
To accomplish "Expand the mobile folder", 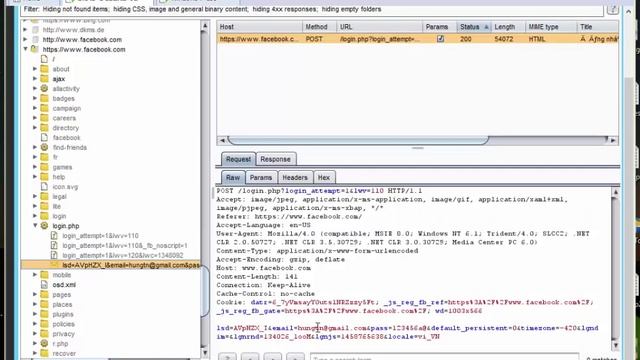I will click(36, 275).
